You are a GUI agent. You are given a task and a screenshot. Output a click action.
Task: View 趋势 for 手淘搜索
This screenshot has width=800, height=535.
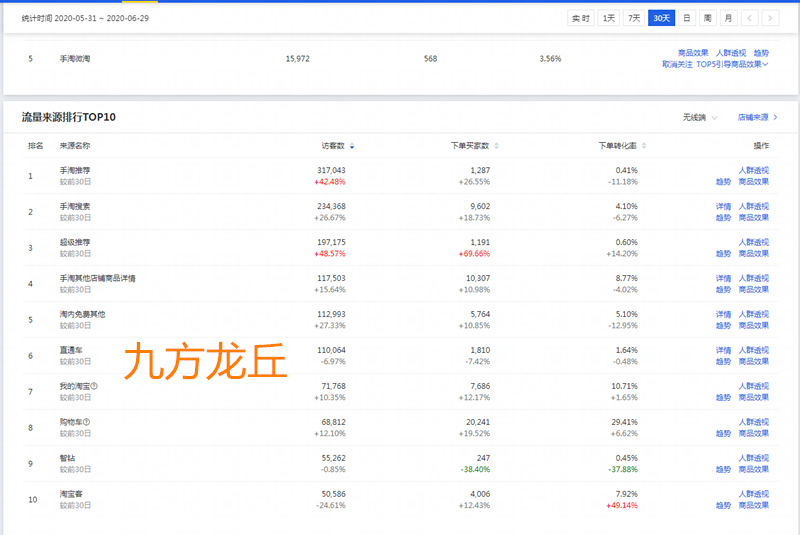(x=723, y=218)
